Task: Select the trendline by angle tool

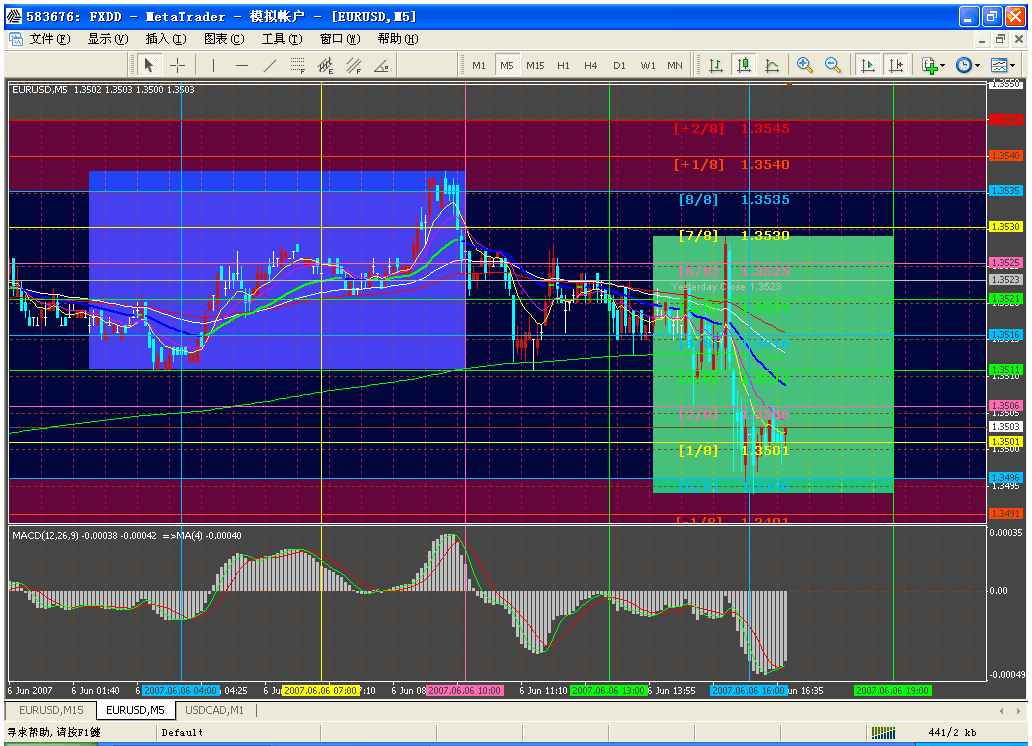Action: pos(381,65)
